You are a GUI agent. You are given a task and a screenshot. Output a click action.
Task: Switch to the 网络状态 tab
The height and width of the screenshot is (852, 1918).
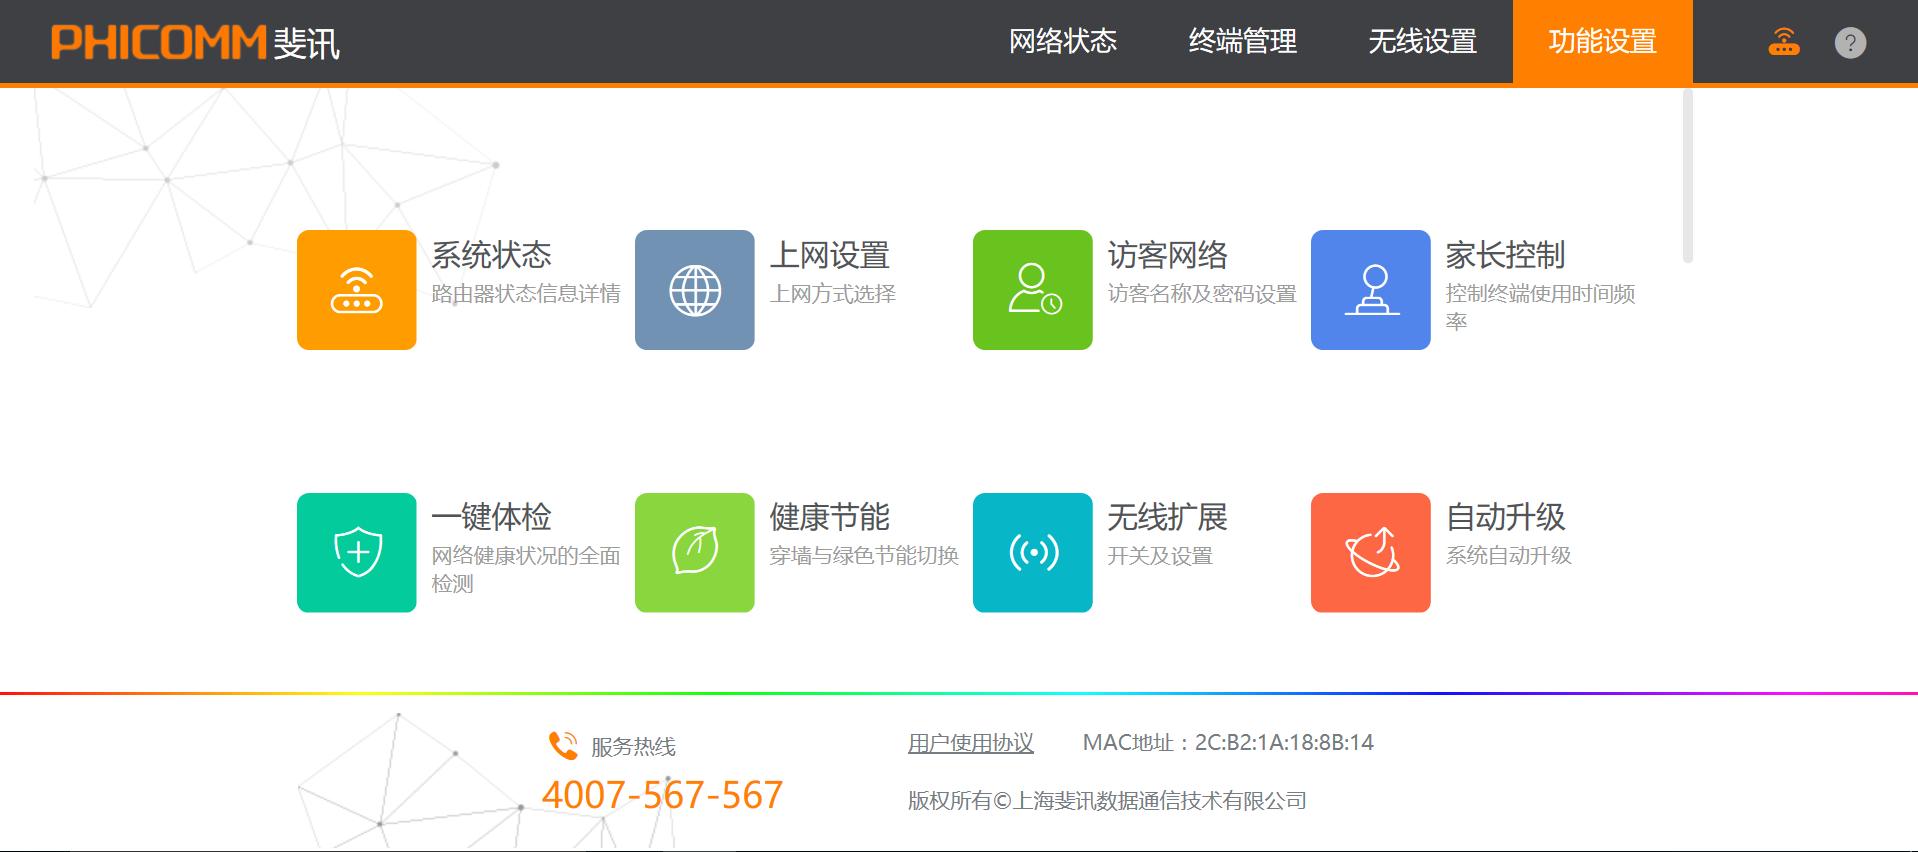point(1062,41)
